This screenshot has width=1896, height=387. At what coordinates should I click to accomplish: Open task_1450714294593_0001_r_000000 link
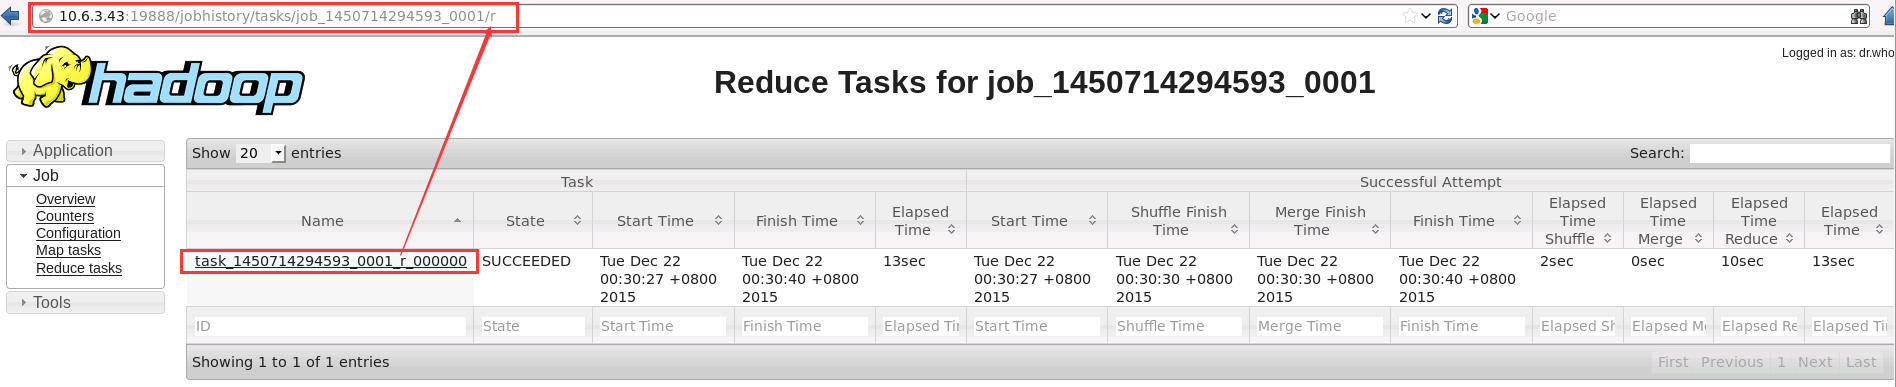click(331, 261)
